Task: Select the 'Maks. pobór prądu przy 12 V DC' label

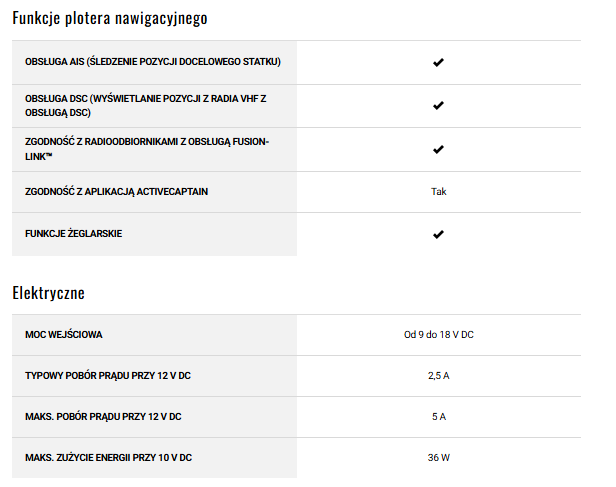Action: click(x=103, y=416)
